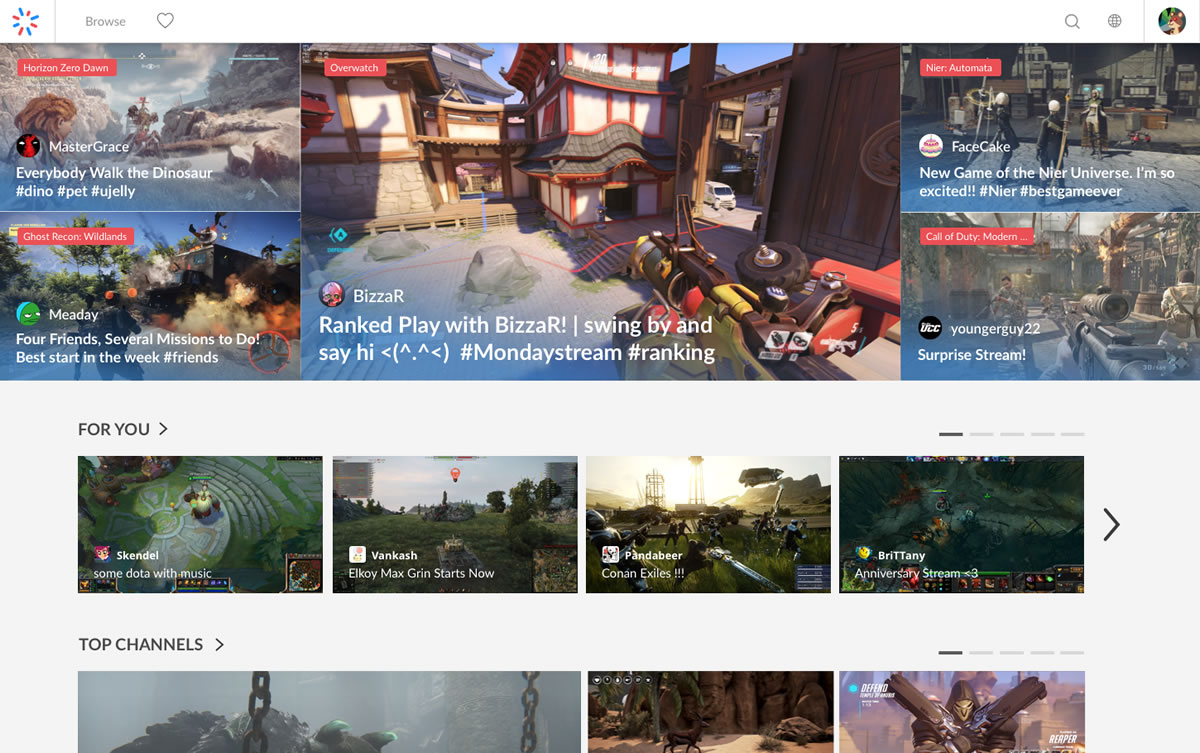Open 'Four Friends, Several Missions to Do!' stream
The height and width of the screenshot is (753, 1200).
[138, 348]
